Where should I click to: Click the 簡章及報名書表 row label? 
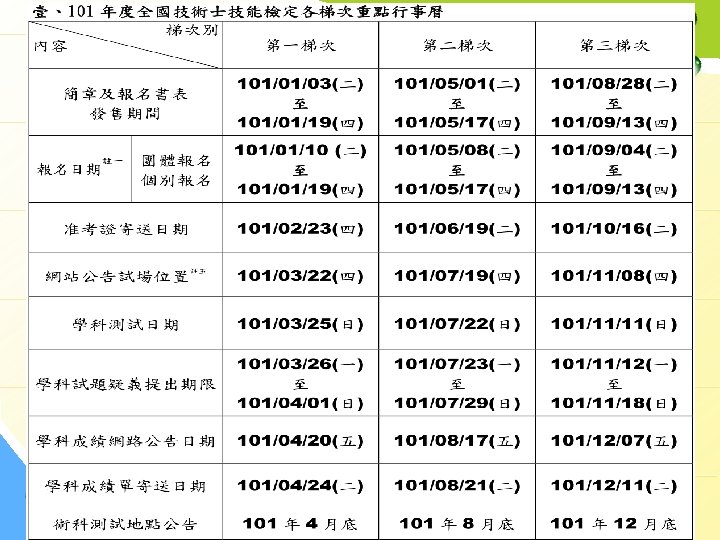pyautogui.click(x=125, y=94)
